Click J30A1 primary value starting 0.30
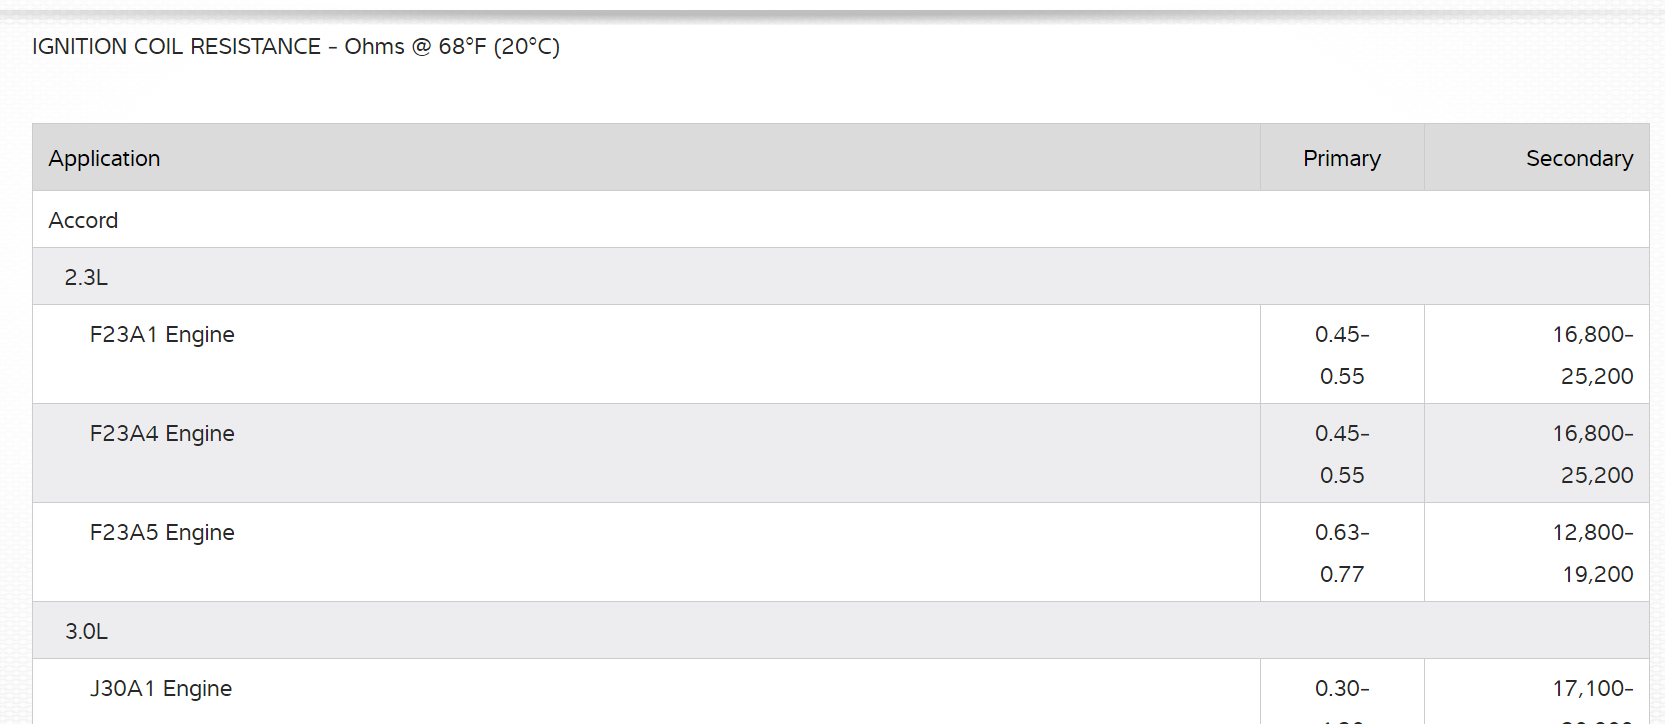This screenshot has height=724, width=1665. pos(1342,689)
